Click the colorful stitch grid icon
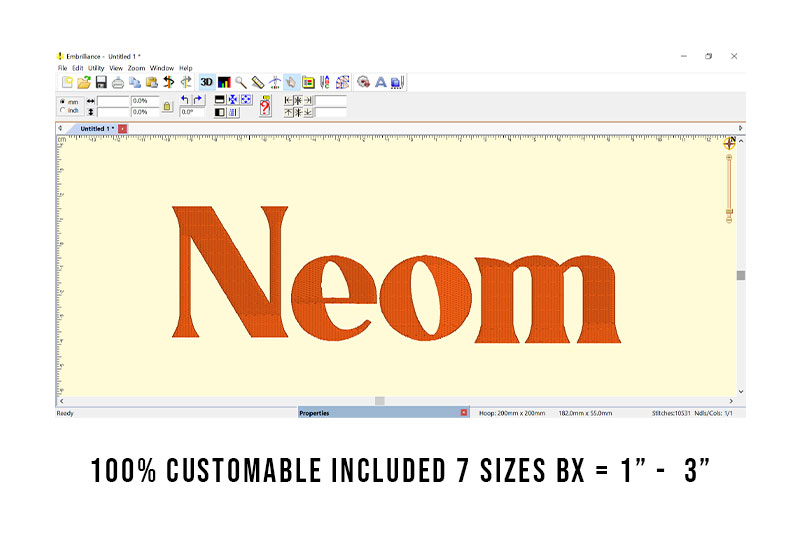This screenshot has height=533, width=800. 342,82
